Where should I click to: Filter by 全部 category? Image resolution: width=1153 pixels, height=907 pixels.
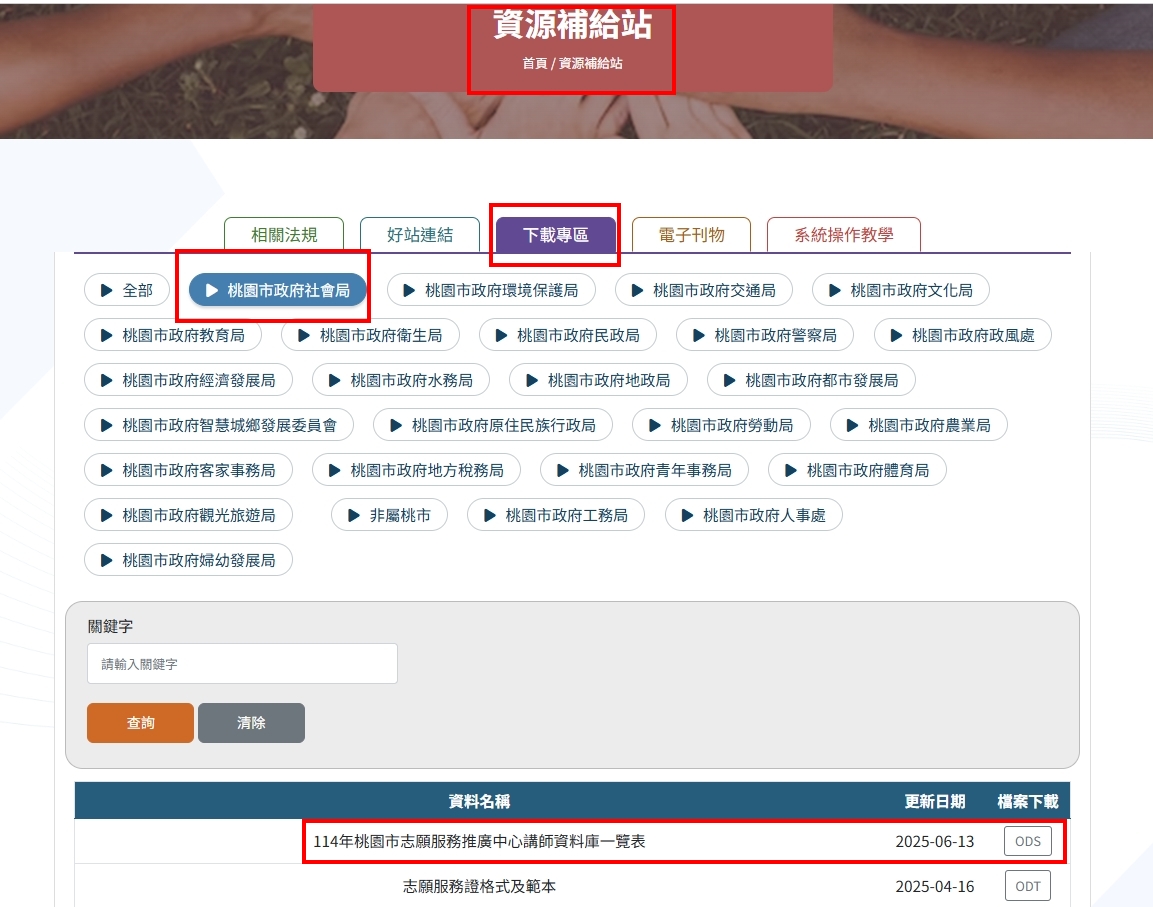click(127, 290)
